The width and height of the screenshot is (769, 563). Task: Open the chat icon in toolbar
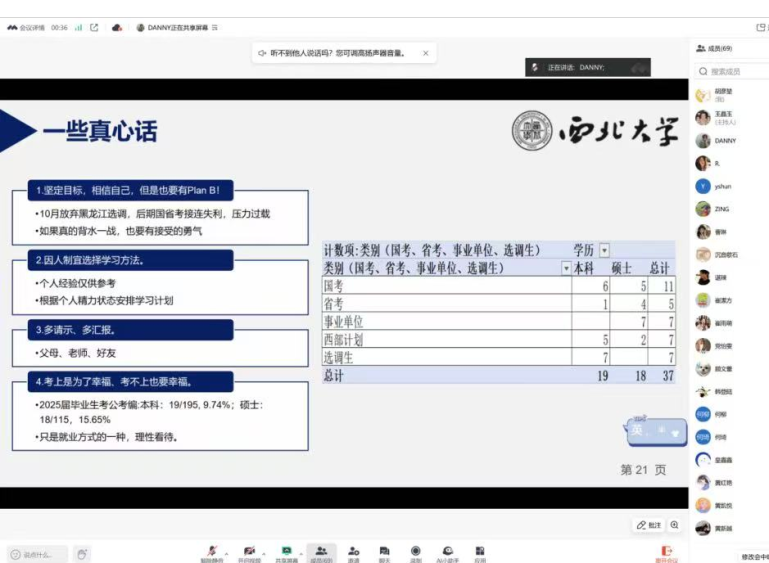(384, 551)
